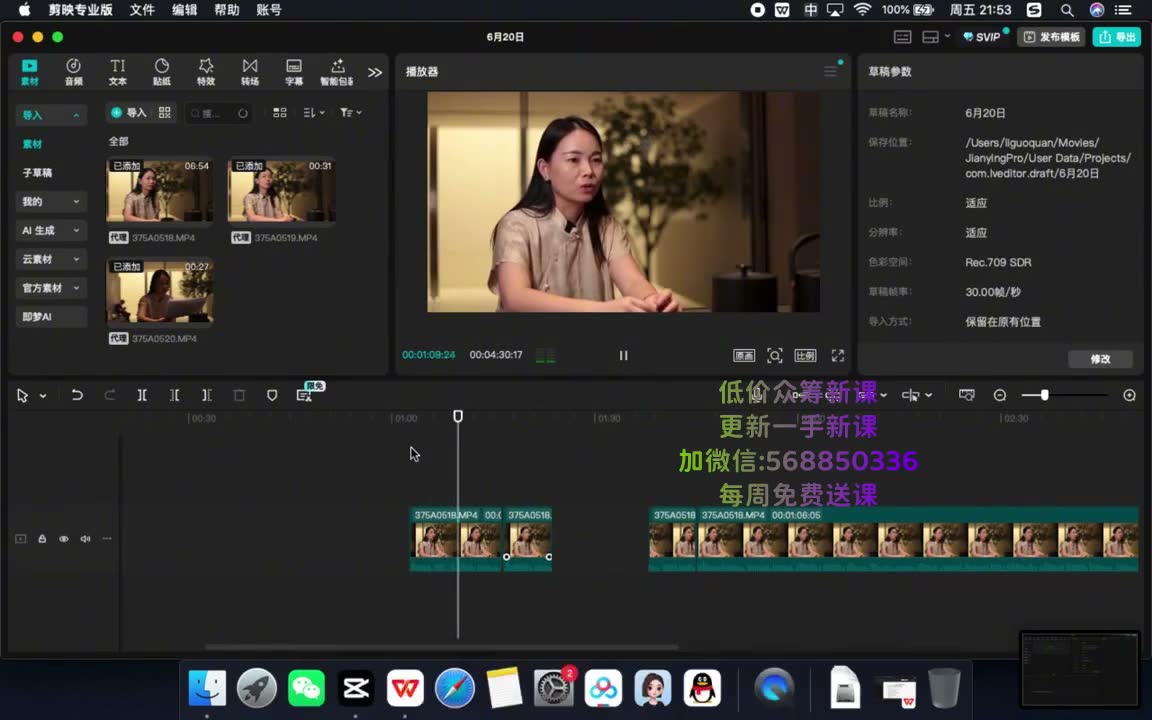Open the 贴纸 stickers tab
Screen dimensions: 1152x720
(x=162, y=72)
